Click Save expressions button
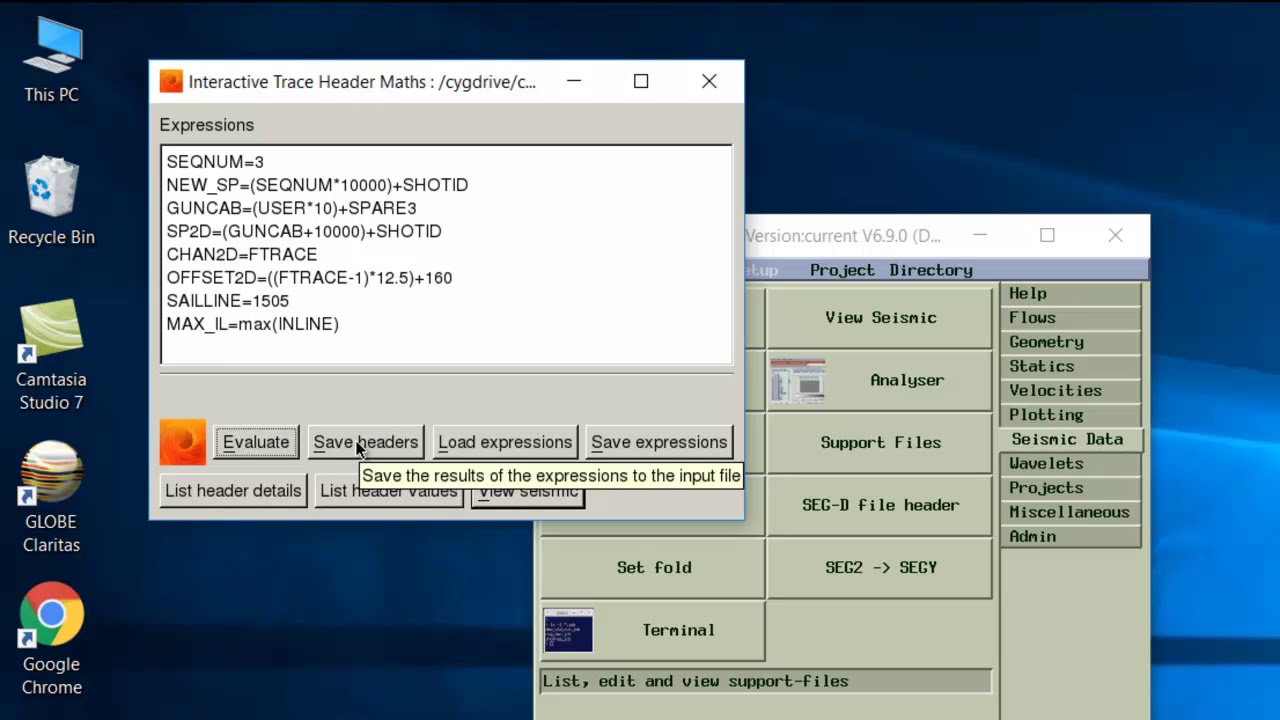This screenshot has width=1280, height=720. 659,442
